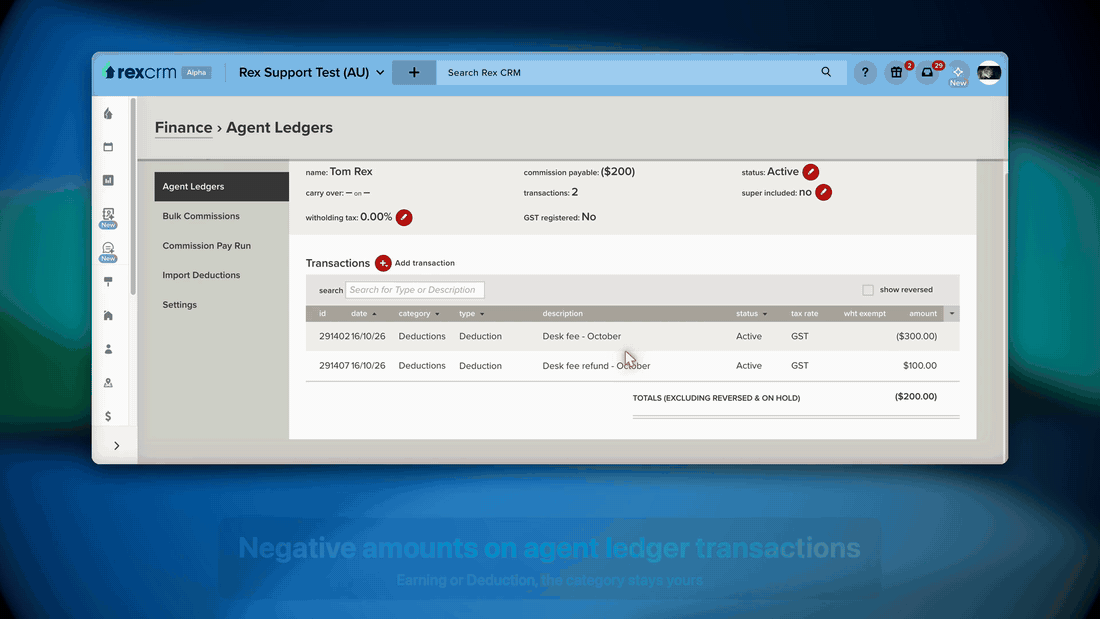Click the wht exempt column header

pyautogui.click(x=864, y=314)
